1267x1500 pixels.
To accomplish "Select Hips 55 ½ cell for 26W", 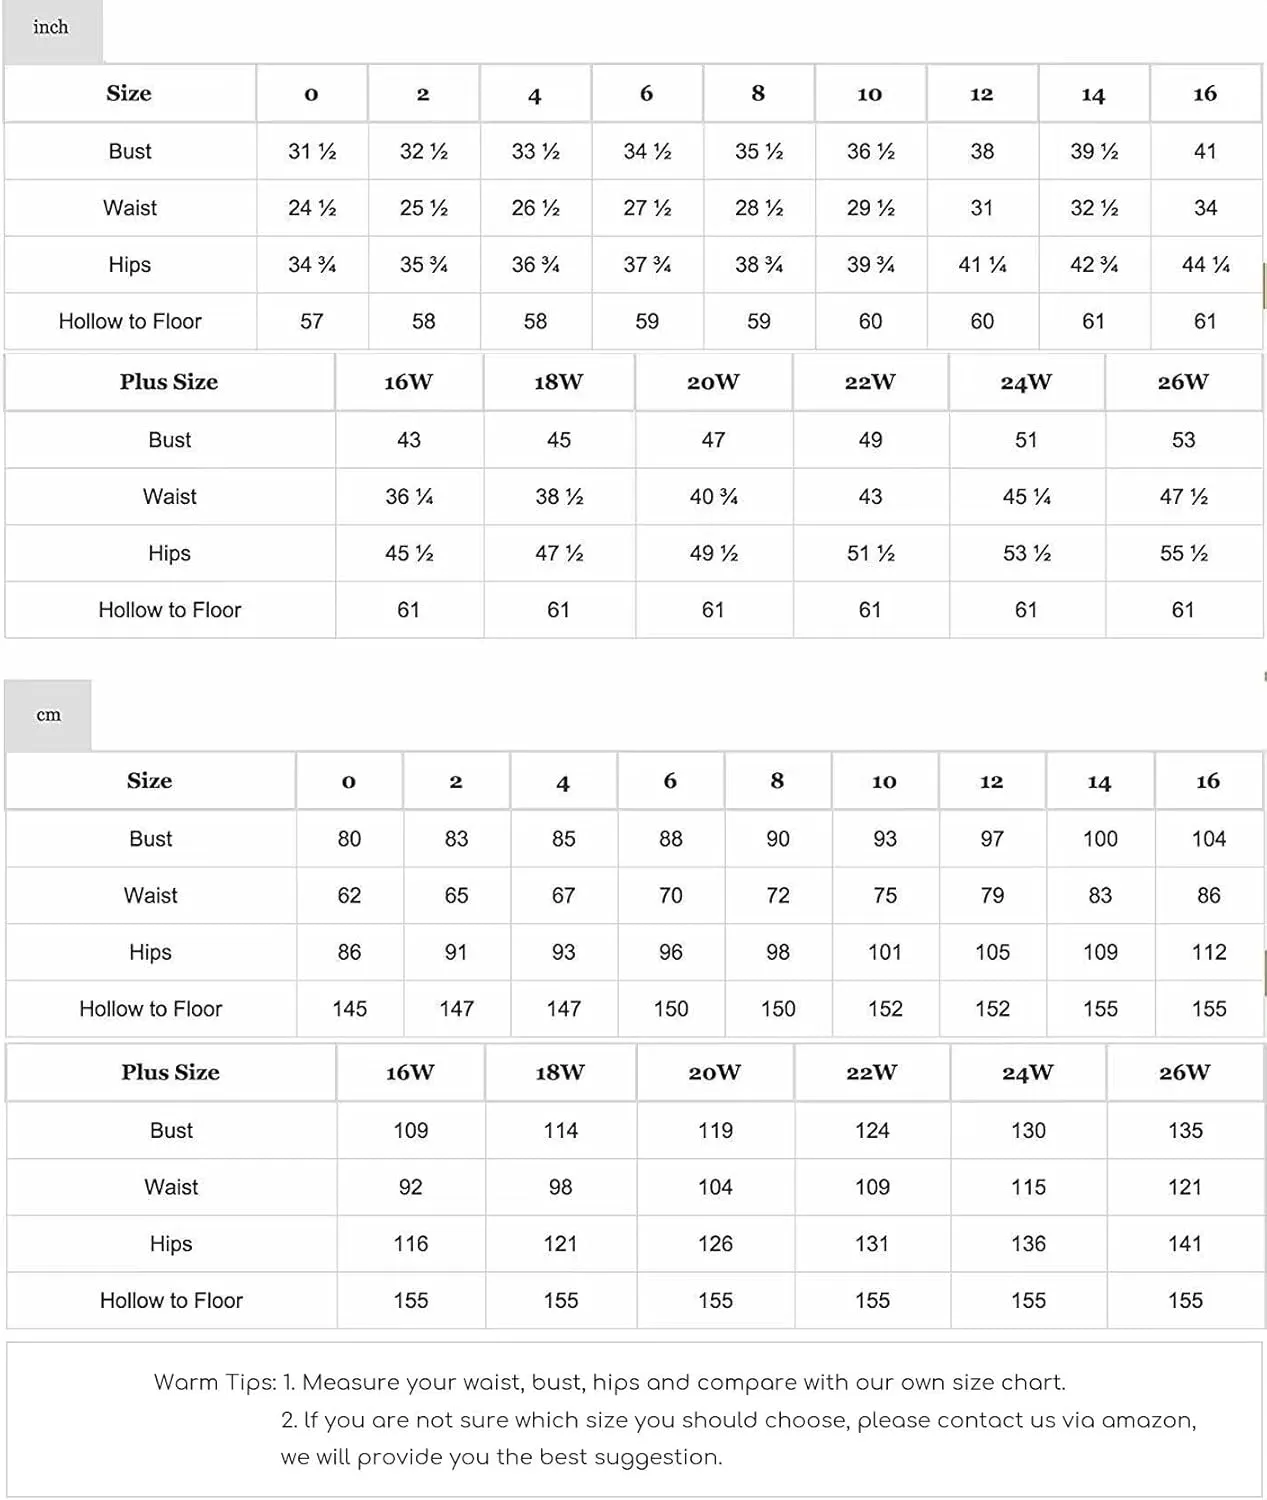I will coord(1184,554).
